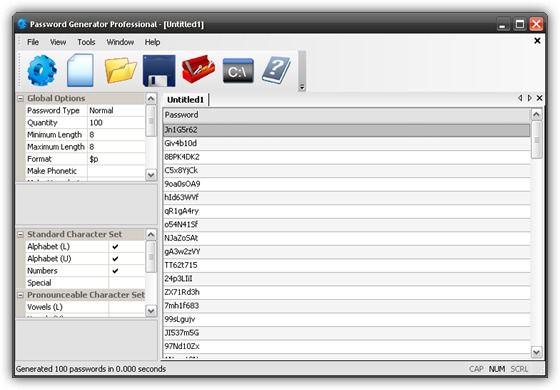Open the help book icon

pos(276,70)
